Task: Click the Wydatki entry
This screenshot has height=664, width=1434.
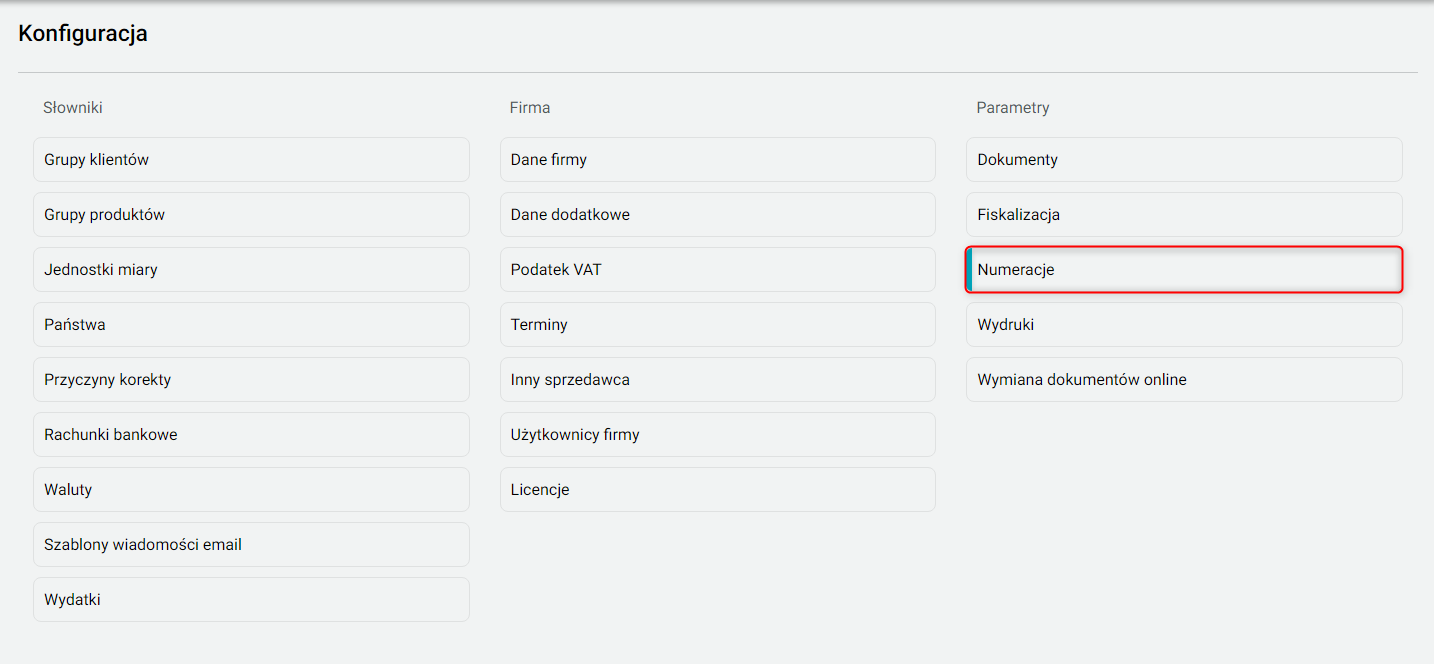Action: coord(251,600)
